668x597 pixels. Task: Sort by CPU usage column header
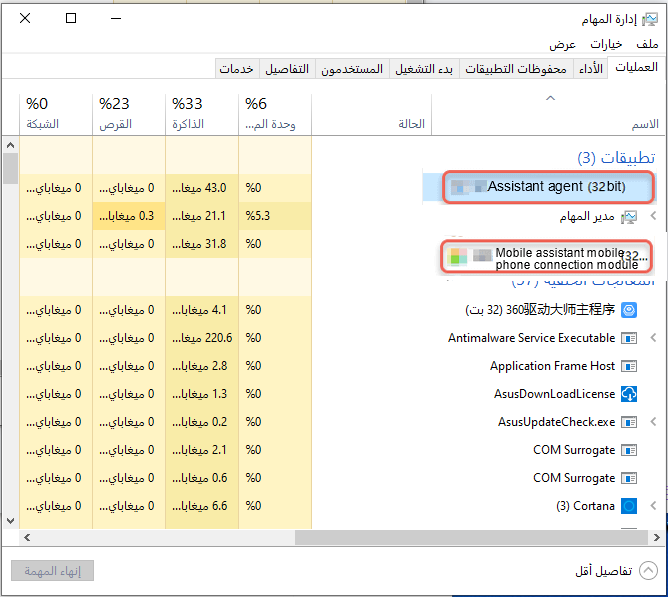pyautogui.click(x=275, y=114)
